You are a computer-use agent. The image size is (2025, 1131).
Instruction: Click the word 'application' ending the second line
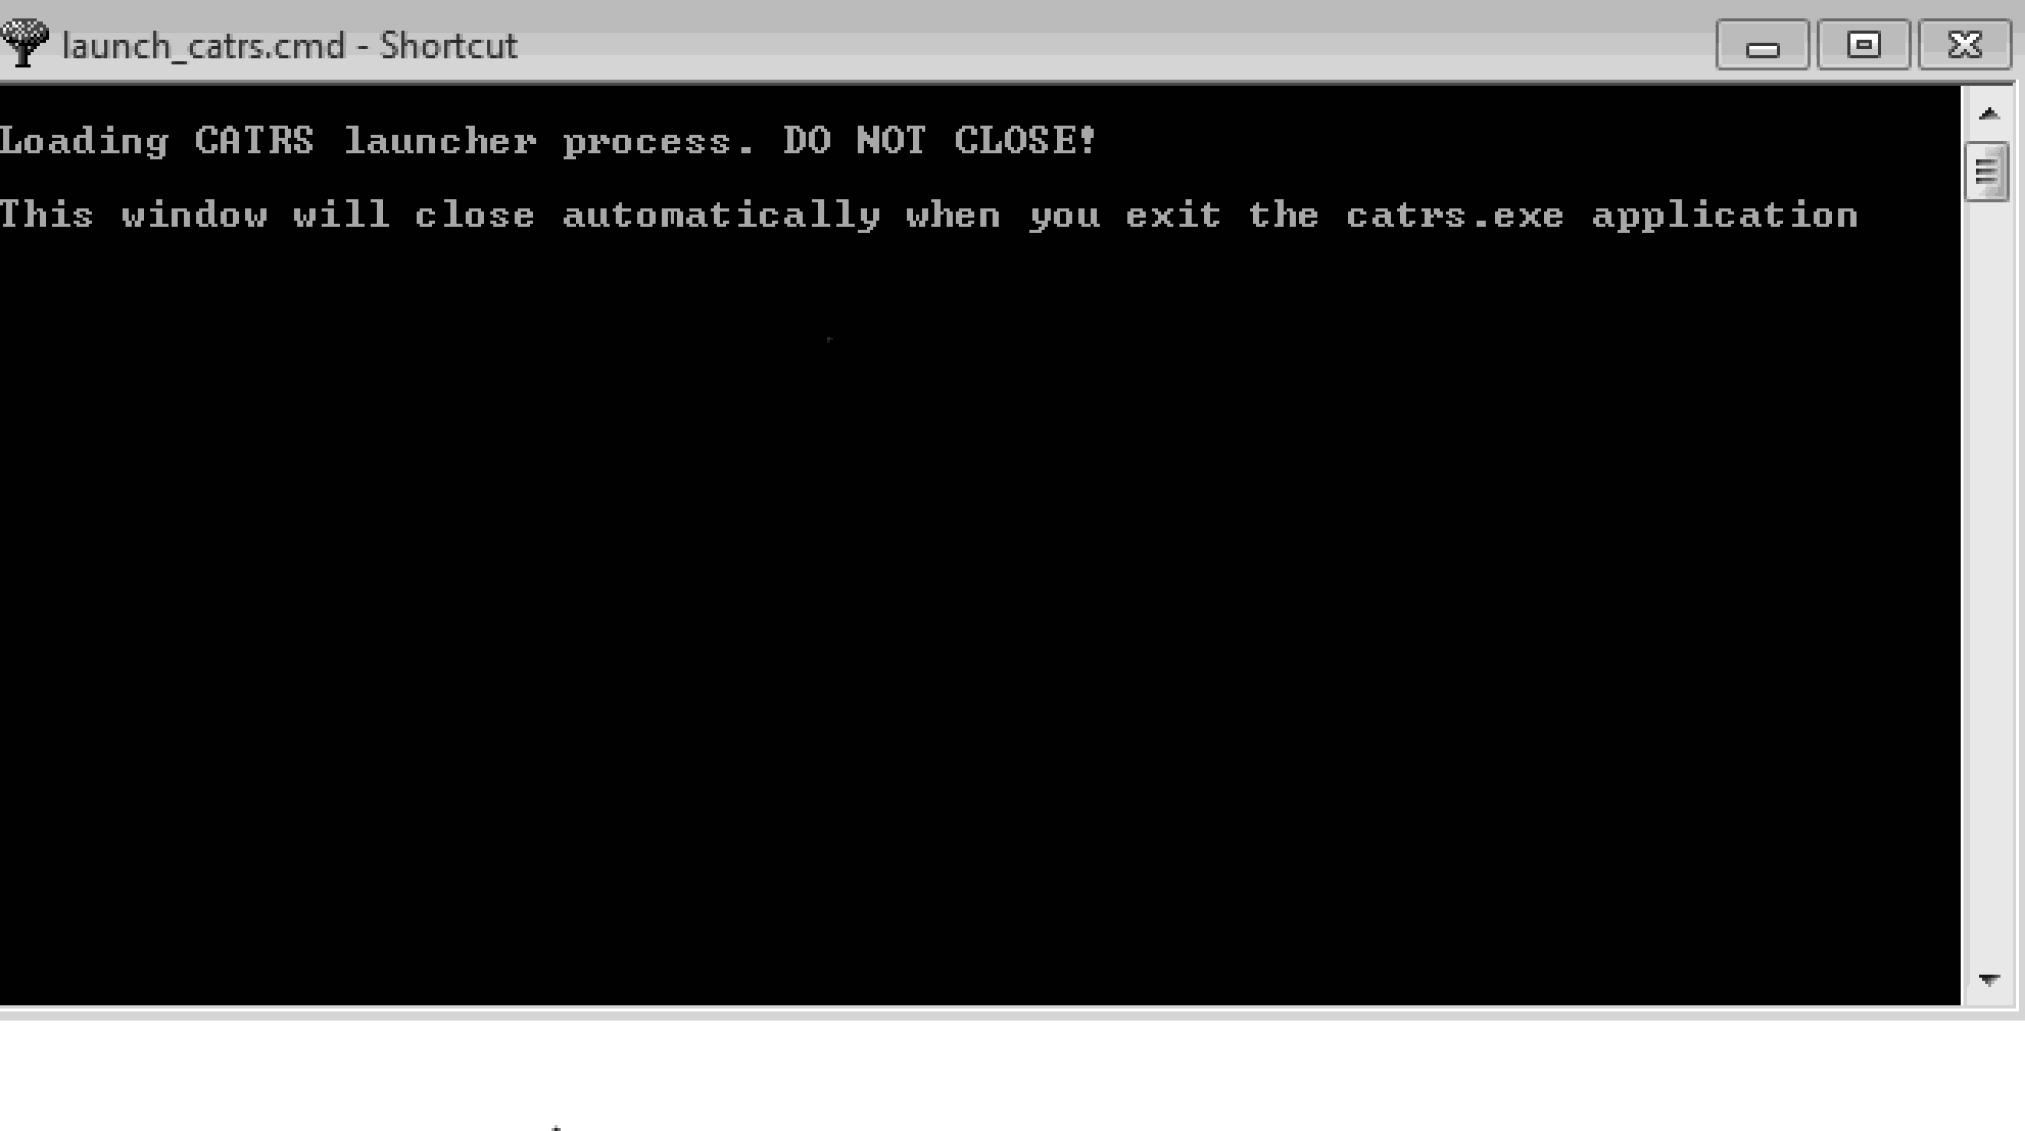[x=1725, y=216]
